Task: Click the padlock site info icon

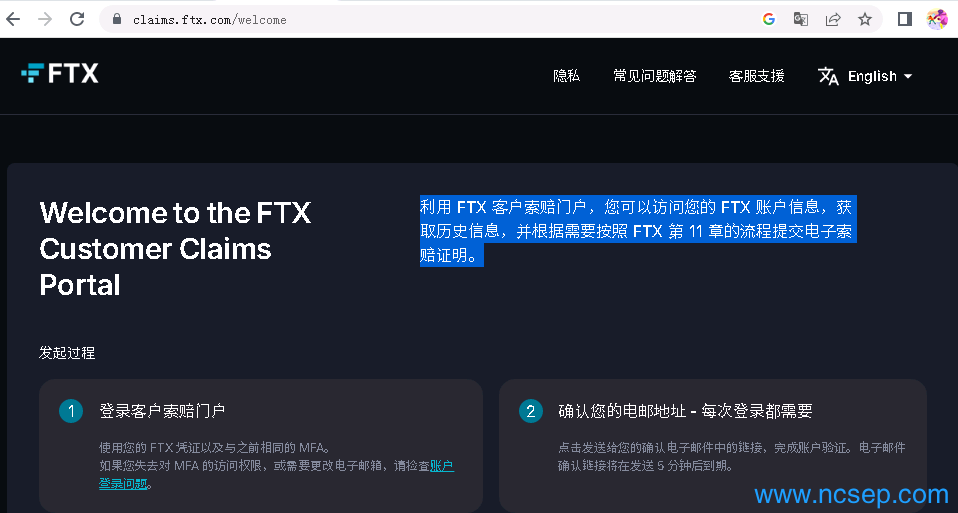Action: pyautogui.click(x=117, y=19)
